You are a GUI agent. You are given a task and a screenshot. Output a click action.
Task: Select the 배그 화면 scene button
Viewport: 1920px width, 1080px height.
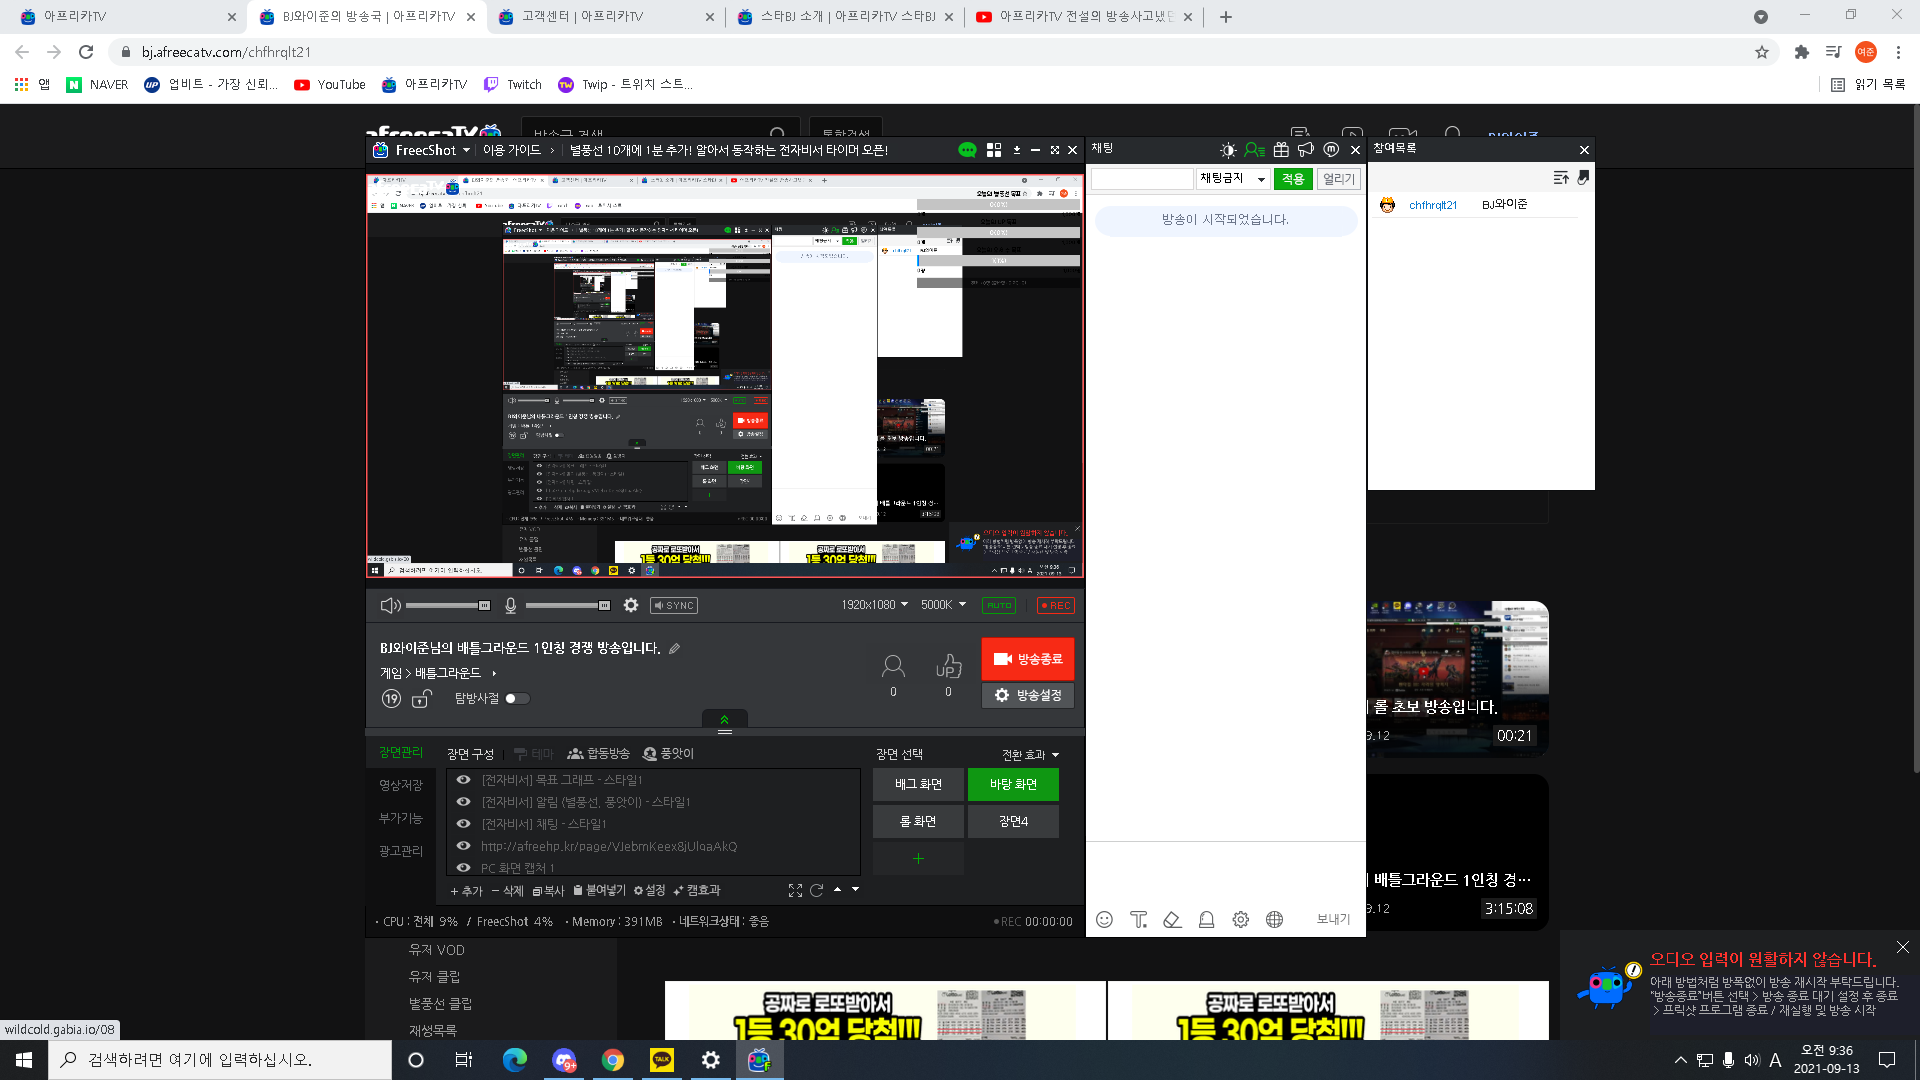point(918,785)
